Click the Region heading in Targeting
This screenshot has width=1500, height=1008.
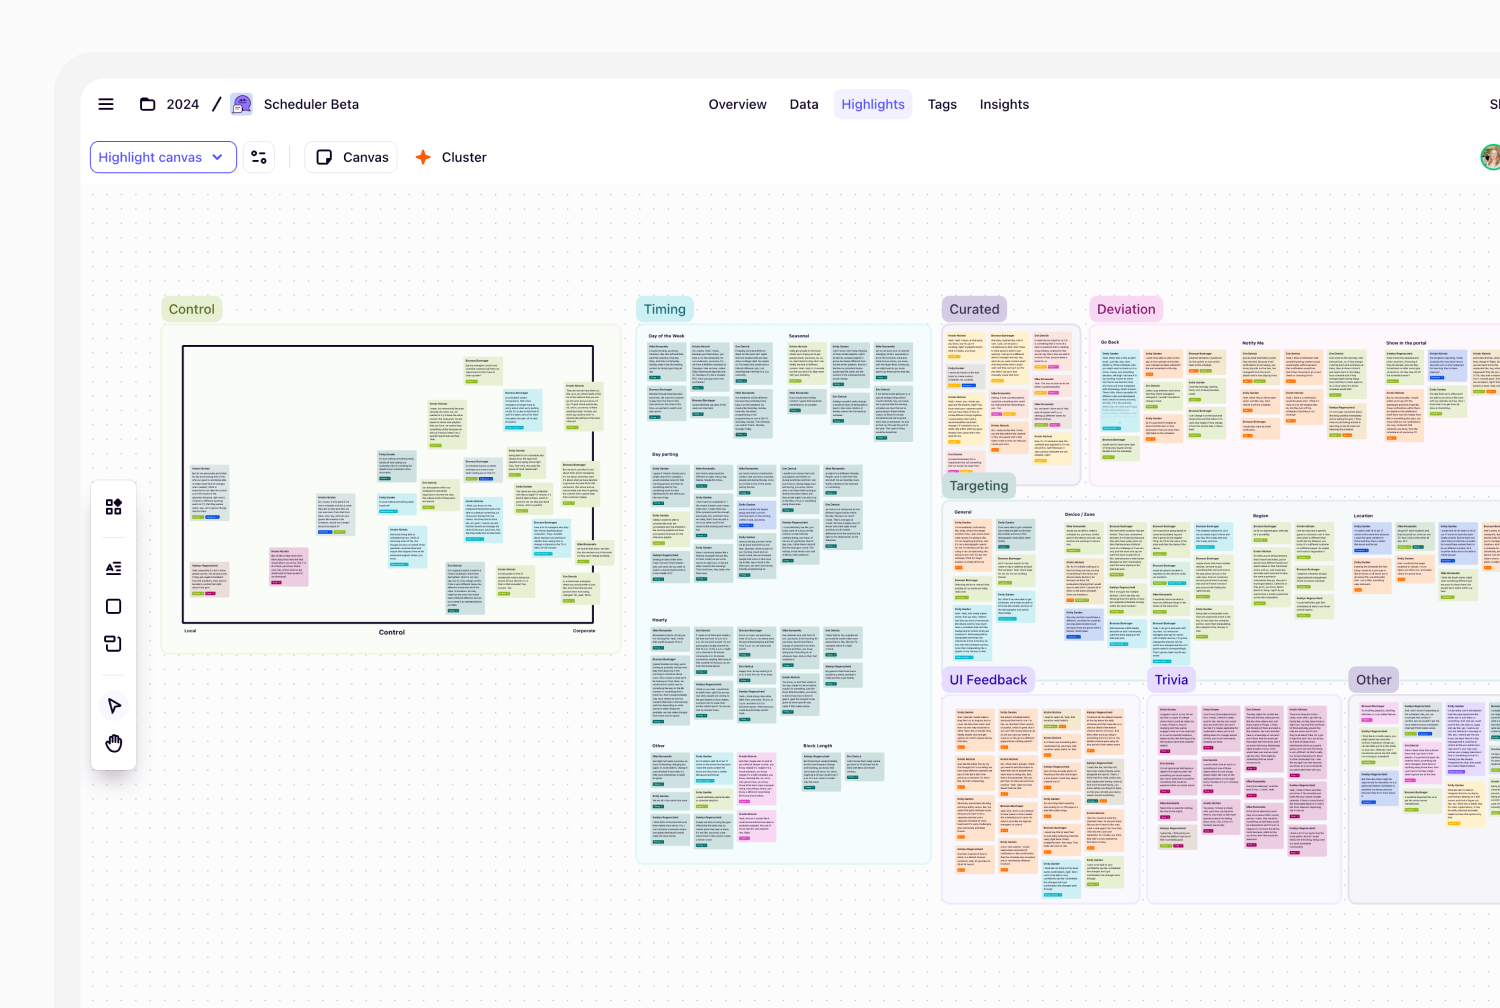pyautogui.click(x=1261, y=516)
